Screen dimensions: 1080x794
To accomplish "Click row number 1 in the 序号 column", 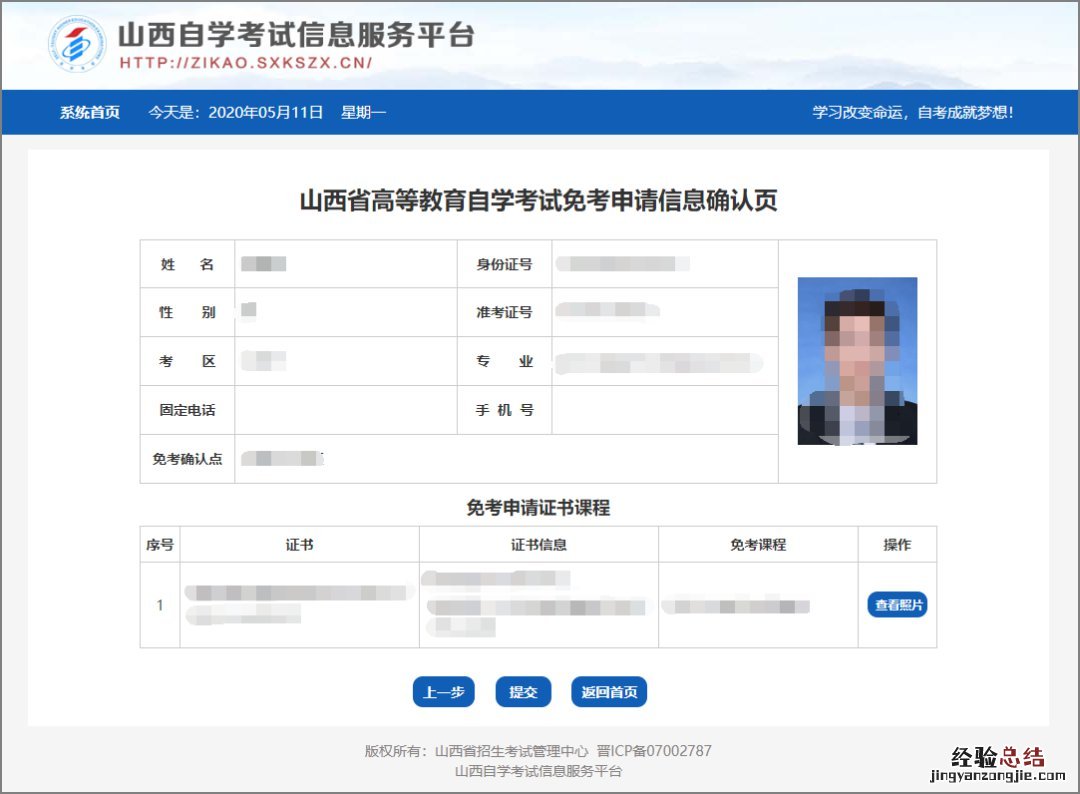I will (160, 605).
